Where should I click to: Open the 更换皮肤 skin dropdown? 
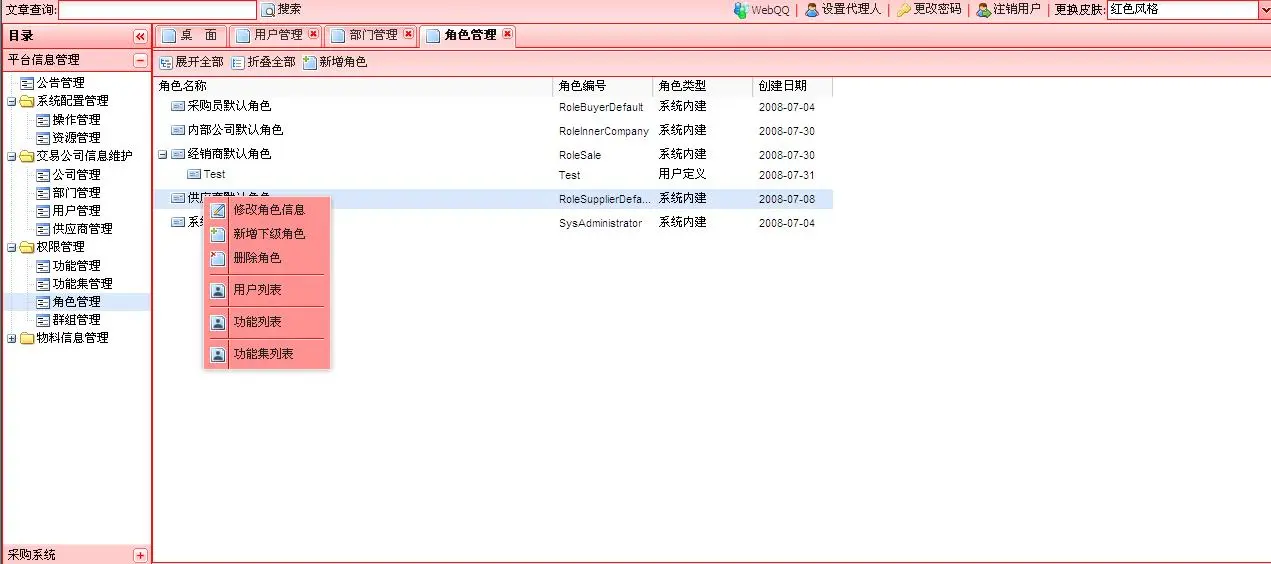point(1263,10)
